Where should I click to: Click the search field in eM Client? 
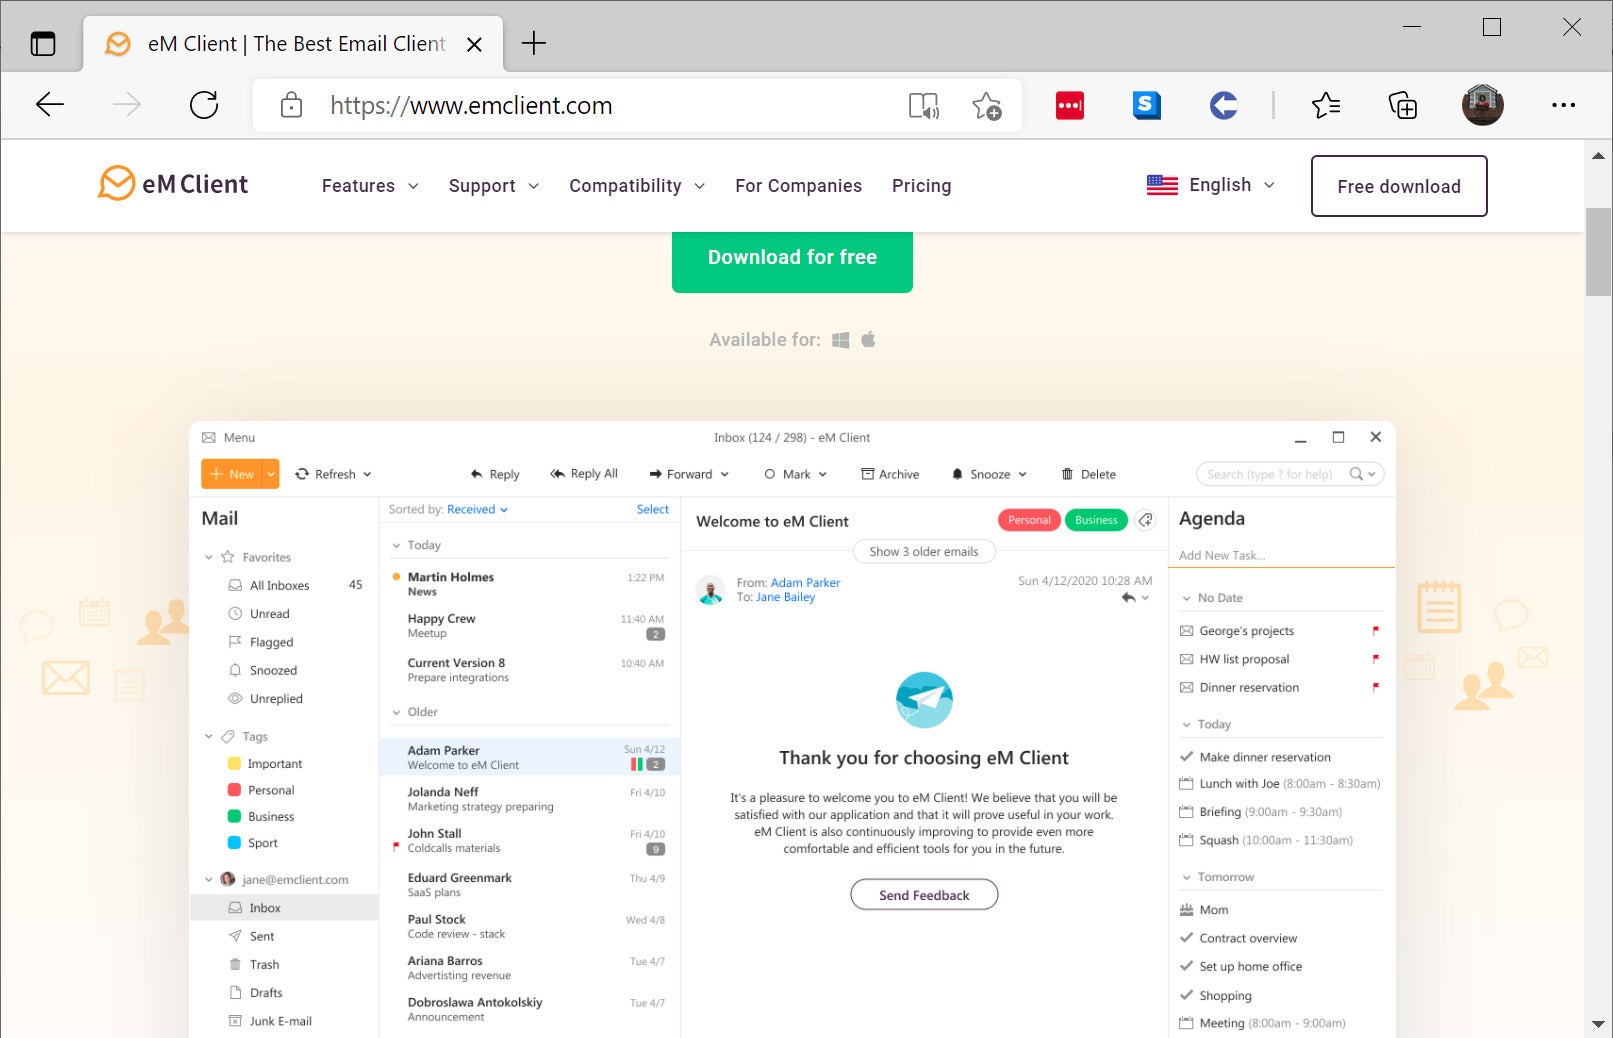tap(1290, 474)
